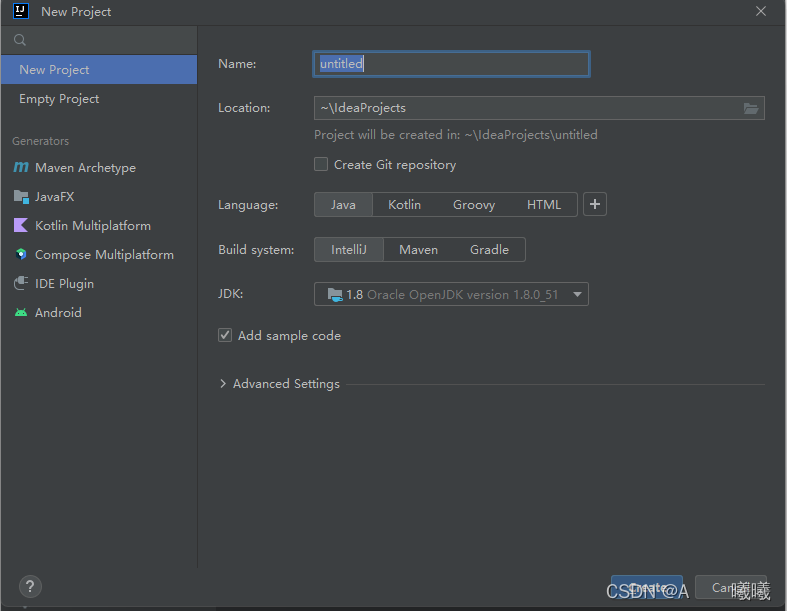The width and height of the screenshot is (787, 611).
Task: Uncheck Add sample code
Action: (225, 335)
